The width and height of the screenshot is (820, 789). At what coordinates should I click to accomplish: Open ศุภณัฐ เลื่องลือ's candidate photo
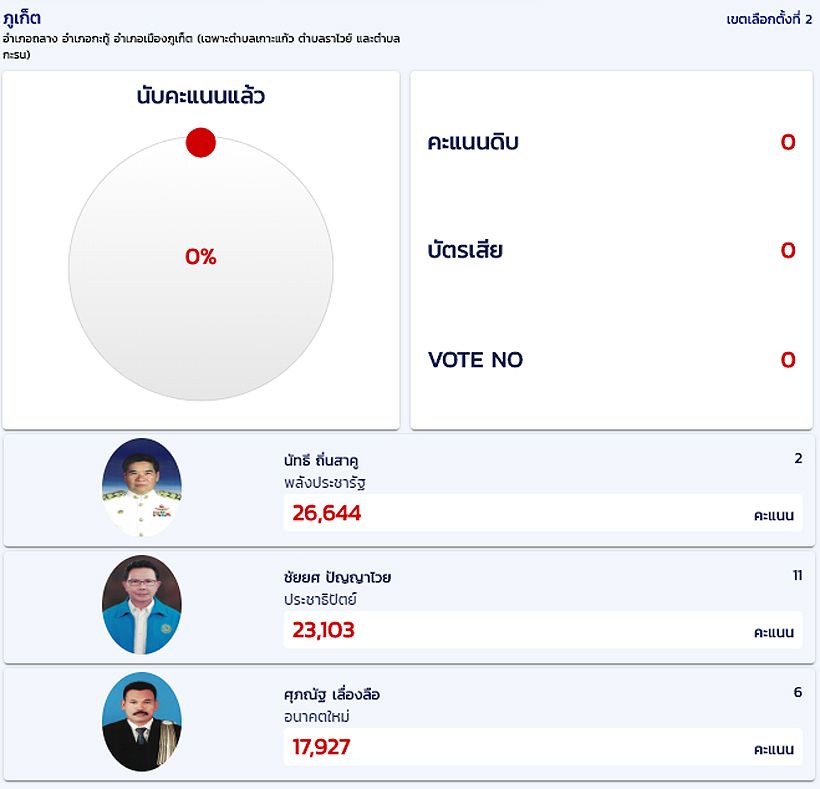[141, 721]
